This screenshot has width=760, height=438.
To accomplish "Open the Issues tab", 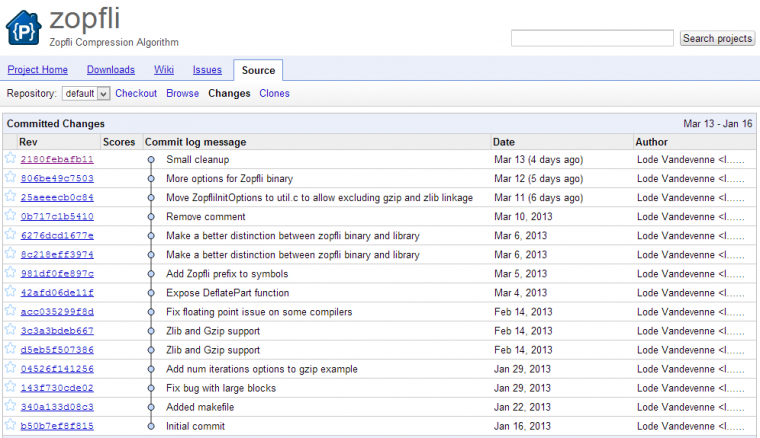I will pos(207,70).
